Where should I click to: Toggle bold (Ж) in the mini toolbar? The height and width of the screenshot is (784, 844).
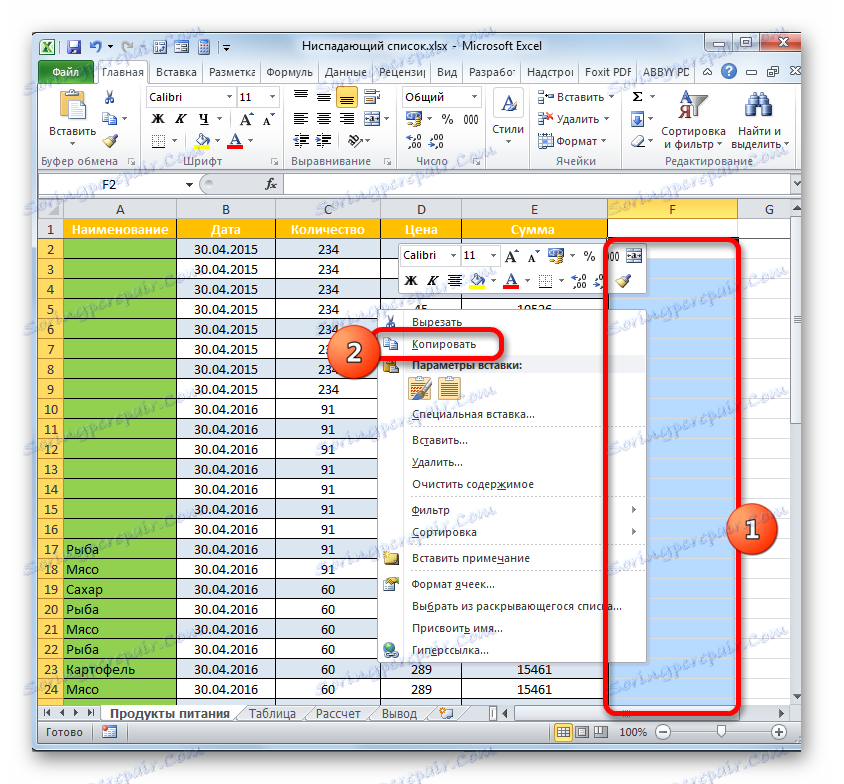point(411,280)
